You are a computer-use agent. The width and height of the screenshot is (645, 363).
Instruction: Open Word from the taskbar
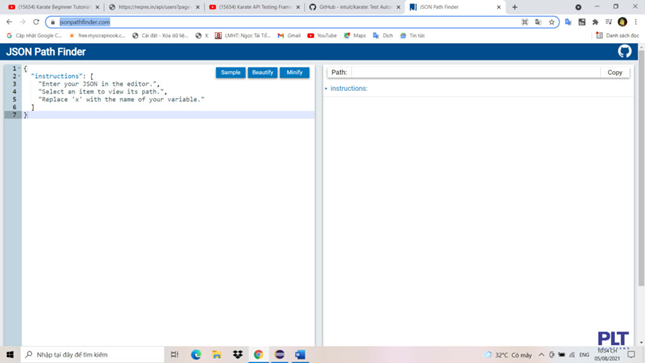pos(300,354)
